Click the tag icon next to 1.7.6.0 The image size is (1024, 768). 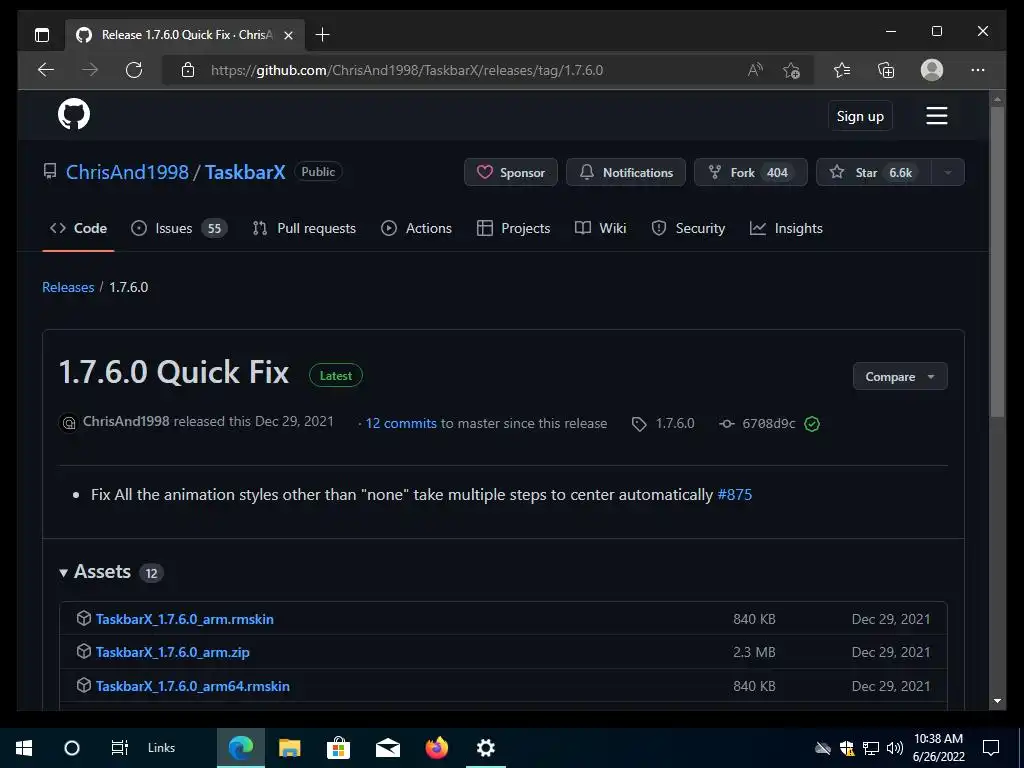[x=639, y=424]
